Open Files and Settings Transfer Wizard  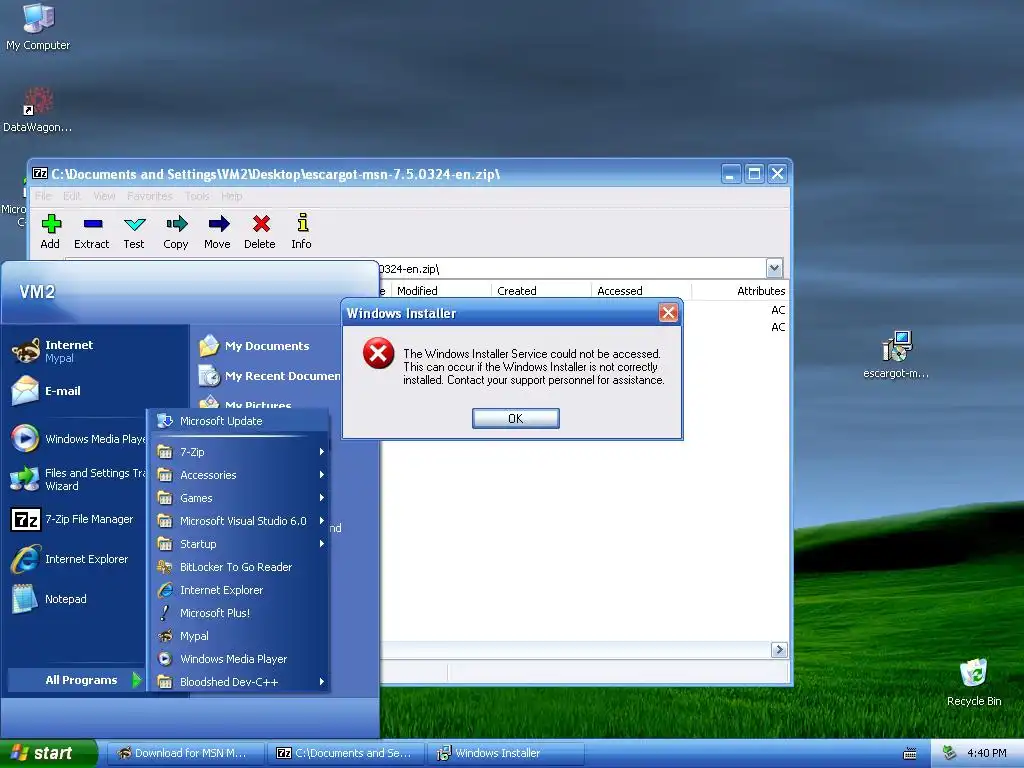pos(78,479)
